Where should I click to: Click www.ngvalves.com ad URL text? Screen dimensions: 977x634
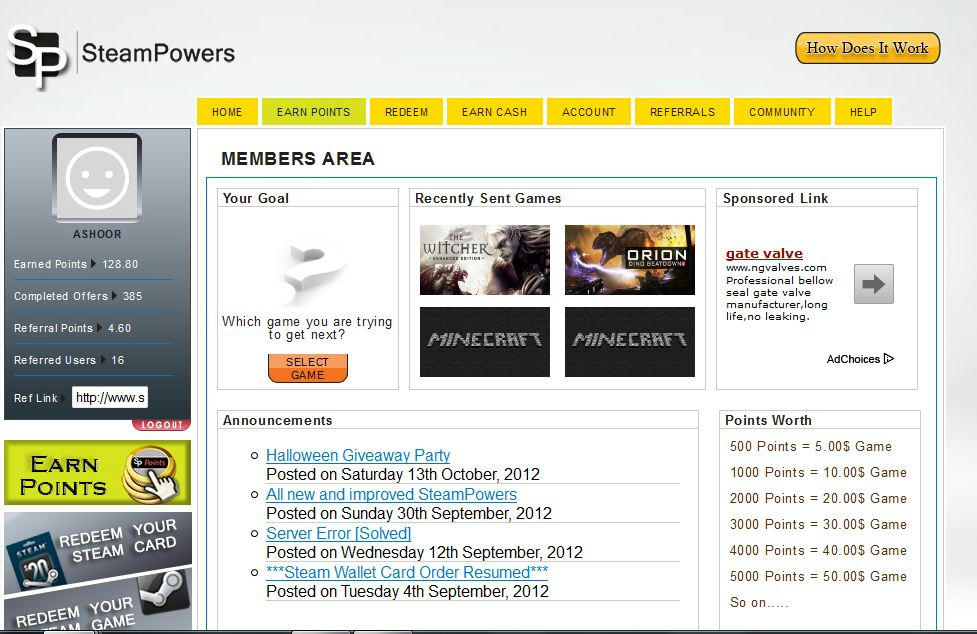point(776,268)
